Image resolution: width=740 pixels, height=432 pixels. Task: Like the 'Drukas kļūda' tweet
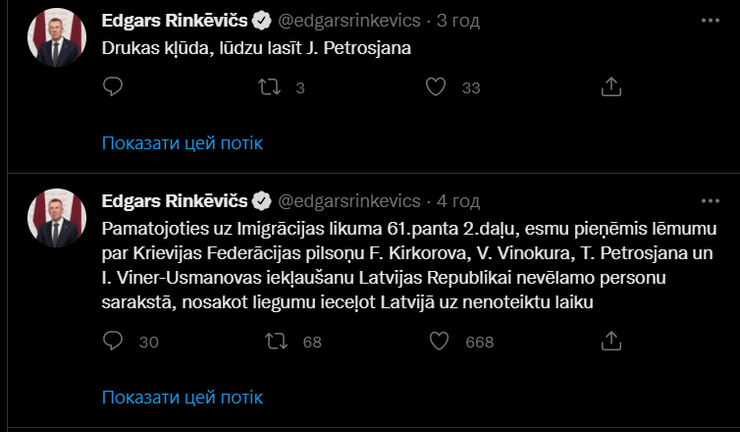pyautogui.click(x=435, y=88)
